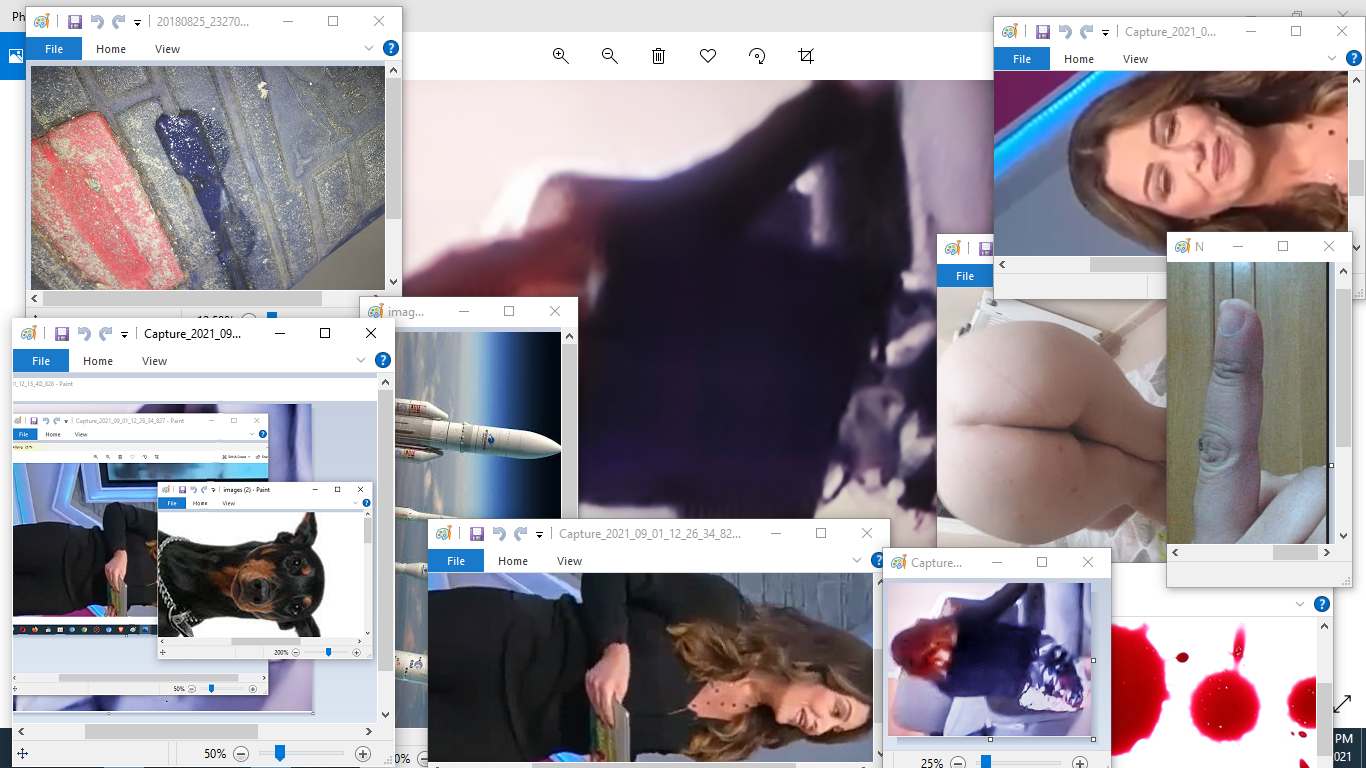Viewport: 1366px width, 768px height.
Task: Open Customize Quick Access Toolbar arrow in 20180825 window
Action: coord(138,22)
